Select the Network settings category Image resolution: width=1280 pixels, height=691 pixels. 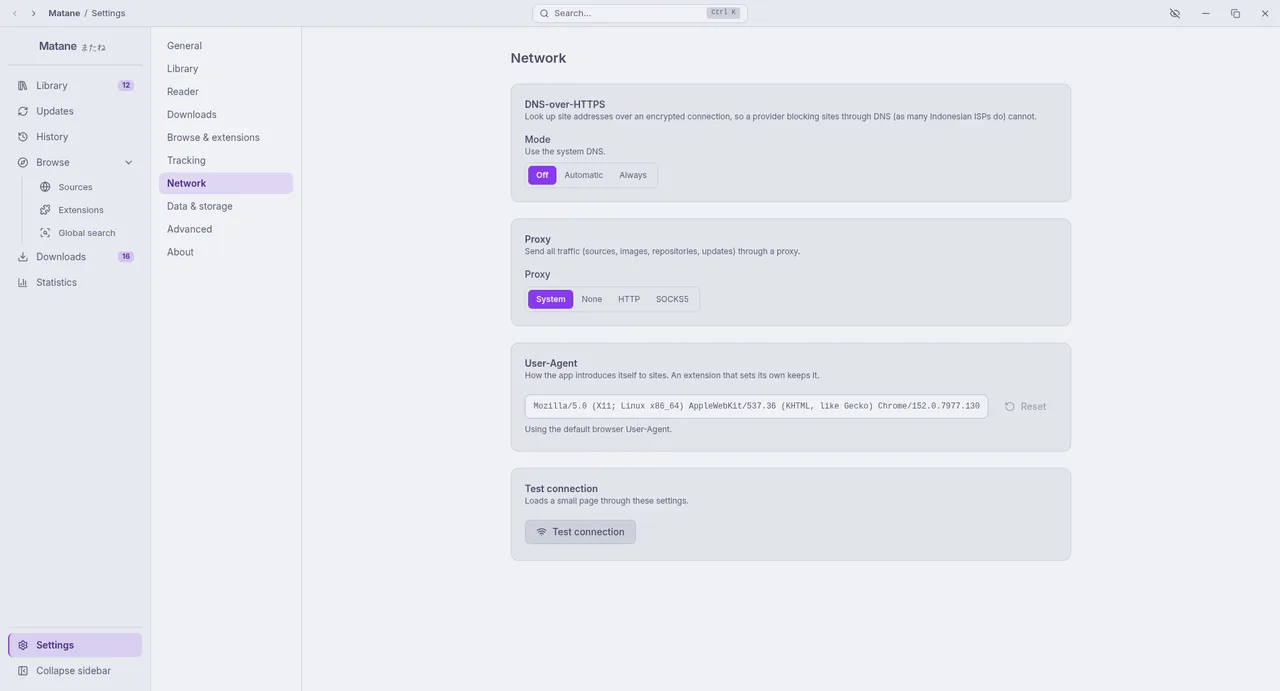pyautogui.click(x=226, y=184)
